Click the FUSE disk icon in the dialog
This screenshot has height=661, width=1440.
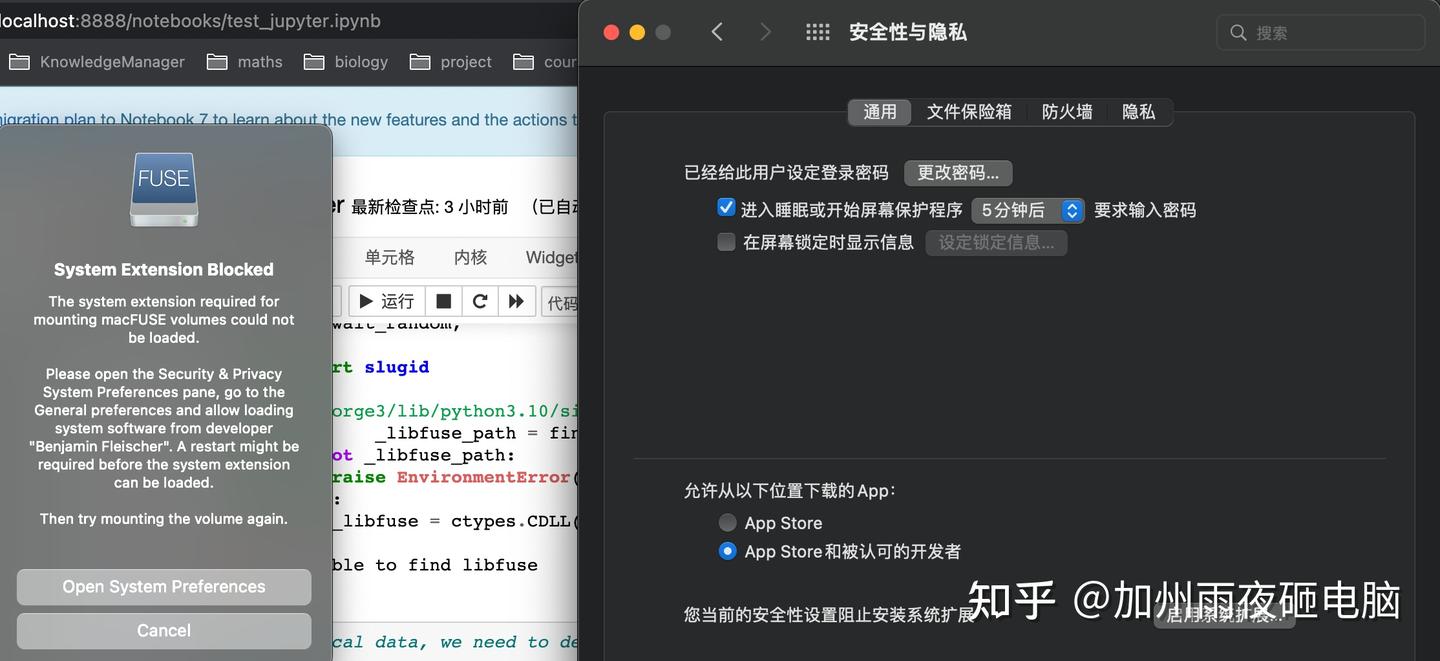[163, 188]
